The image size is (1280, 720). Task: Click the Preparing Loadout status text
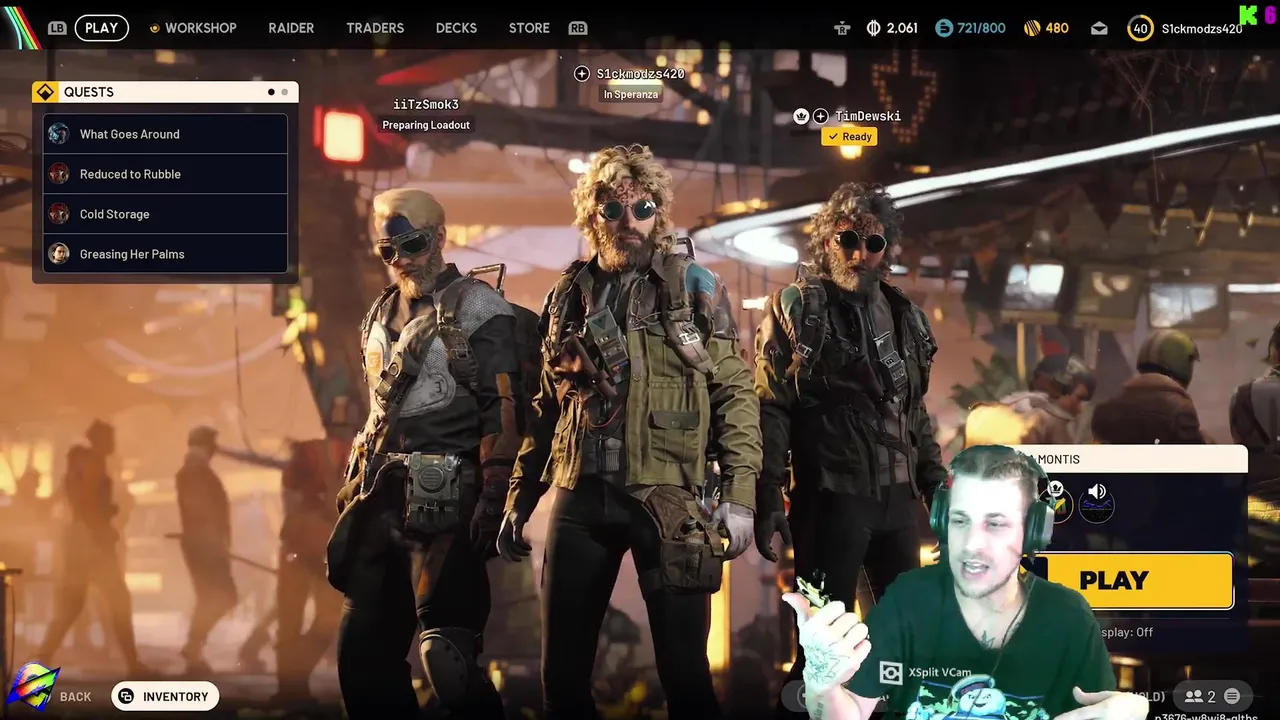[426, 125]
